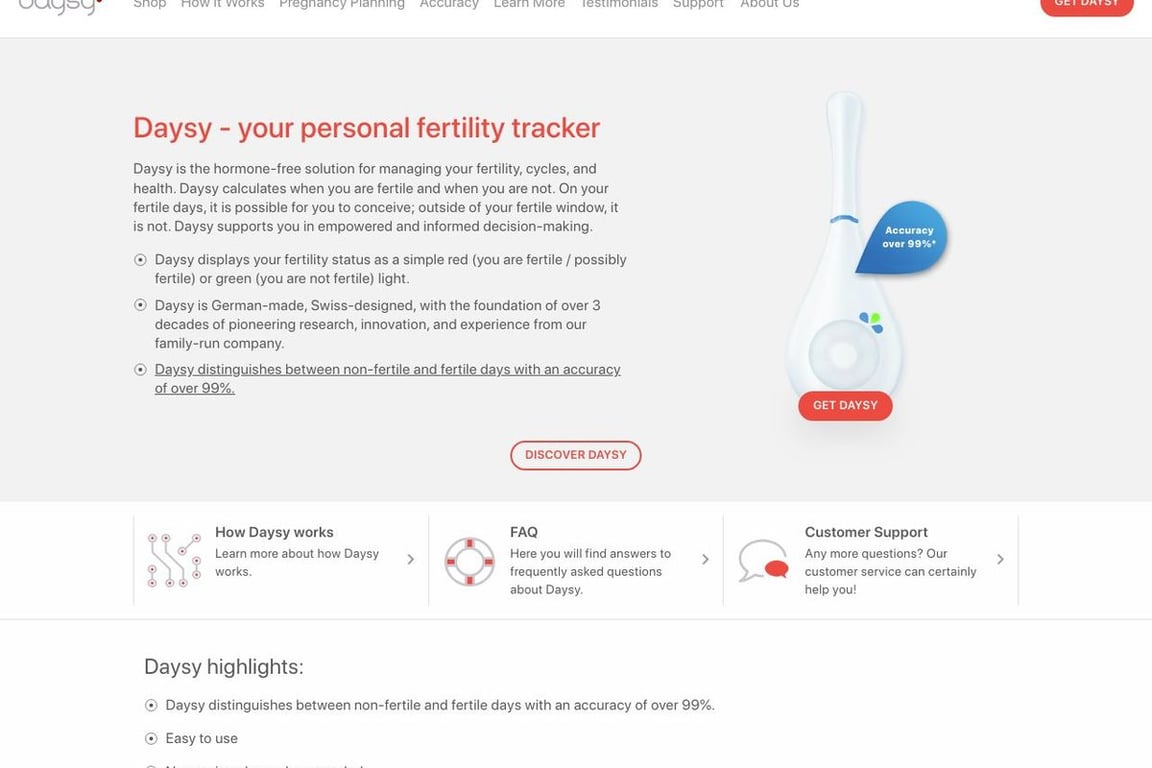Follow the underlined 99% accuracy link

pyautogui.click(x=387, y=378)
